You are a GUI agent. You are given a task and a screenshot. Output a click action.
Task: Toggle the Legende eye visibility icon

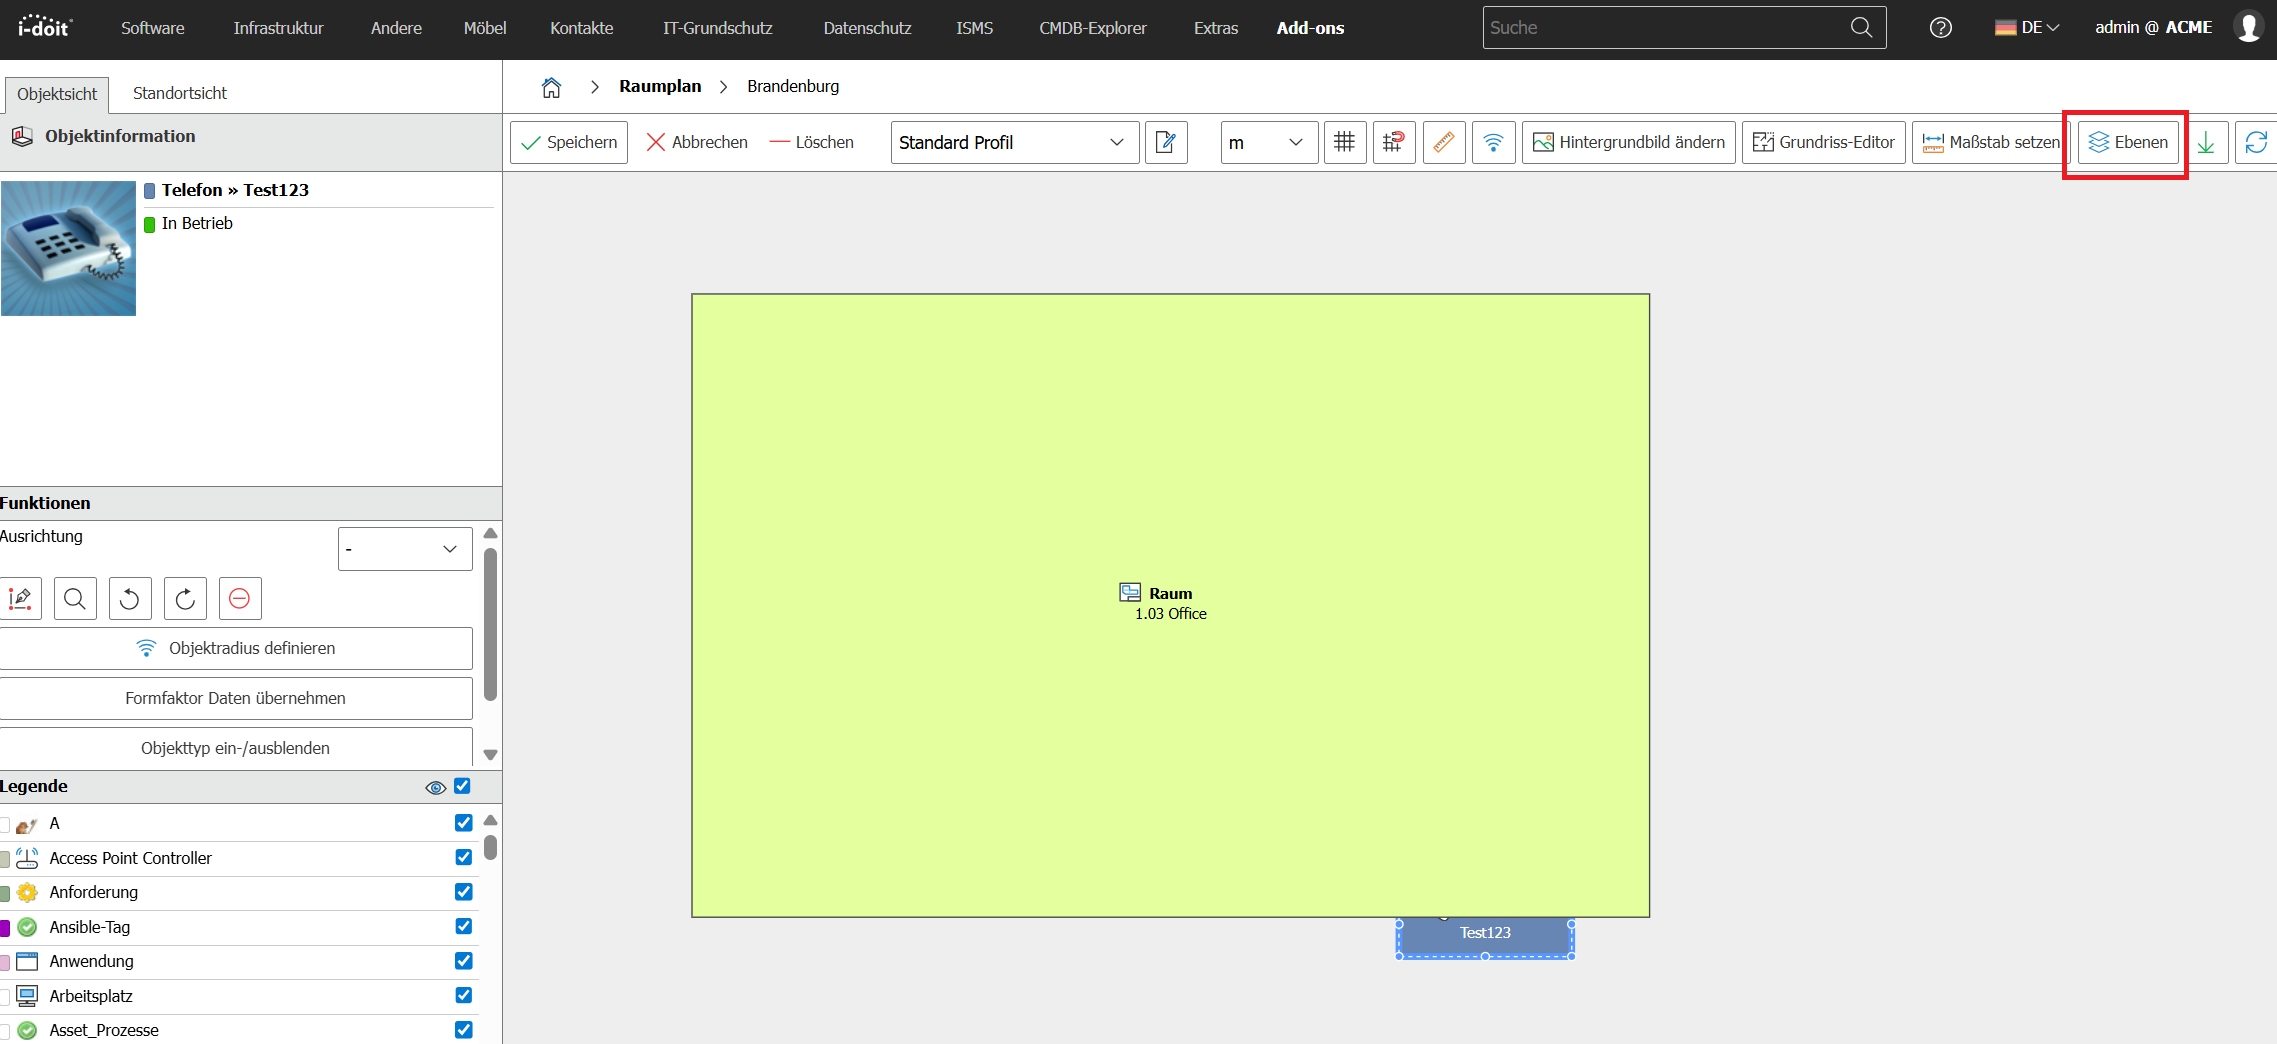[435, 787]
